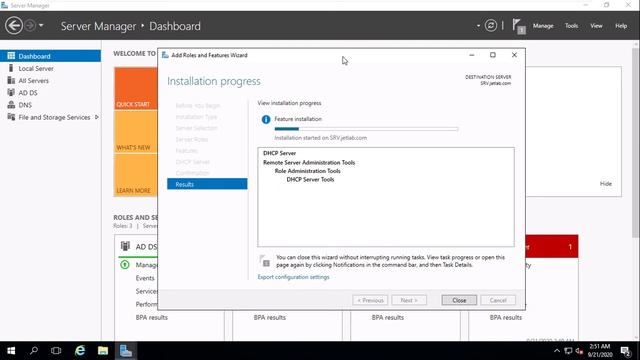Click Hide in the welcome panel
Image resolution: width=640 pixels, height=360 pixels.
(x=606, y=184)
